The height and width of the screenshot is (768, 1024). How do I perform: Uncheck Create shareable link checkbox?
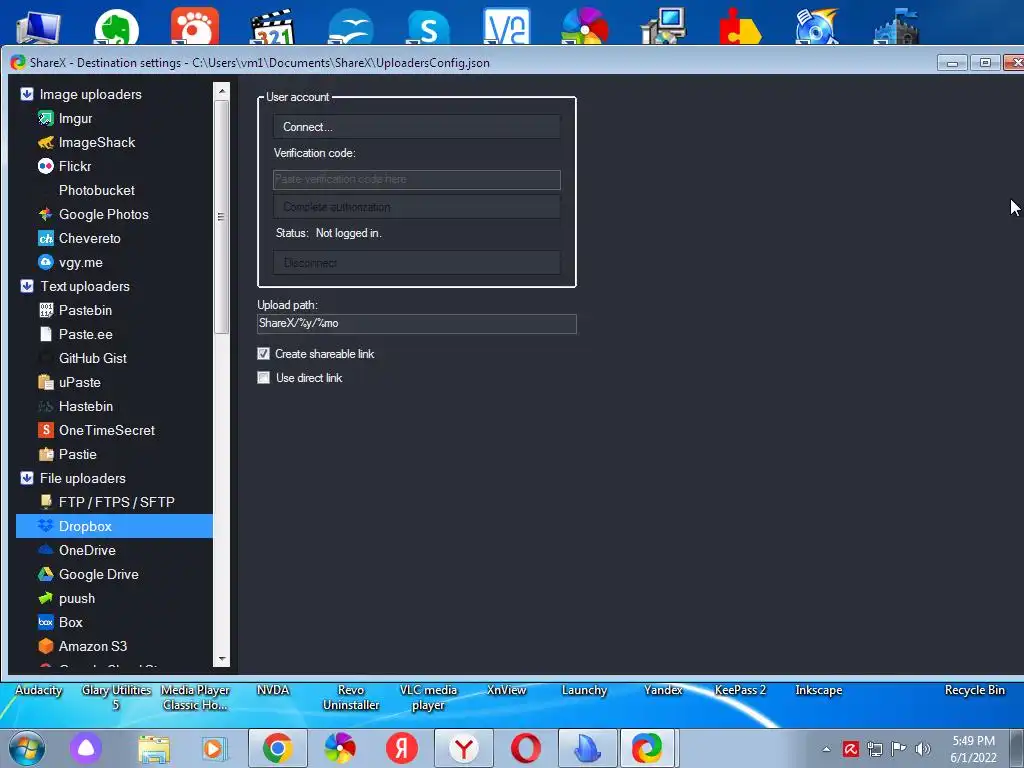(x=263, y=353)
